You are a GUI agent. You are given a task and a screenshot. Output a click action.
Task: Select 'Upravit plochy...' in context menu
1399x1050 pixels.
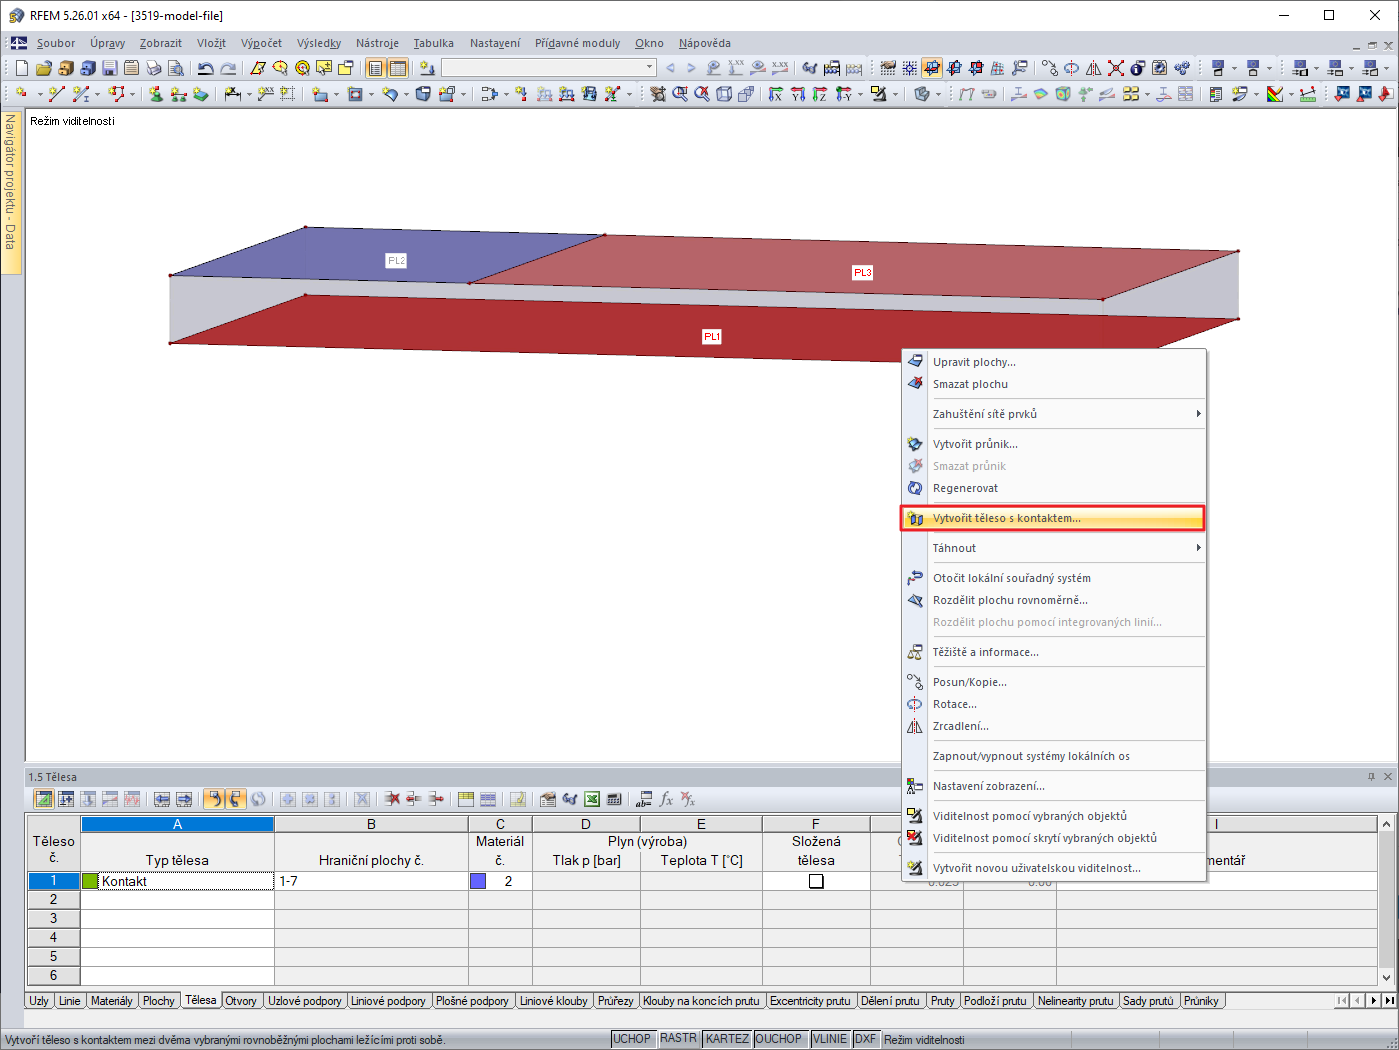click(x=1054, y=362)
